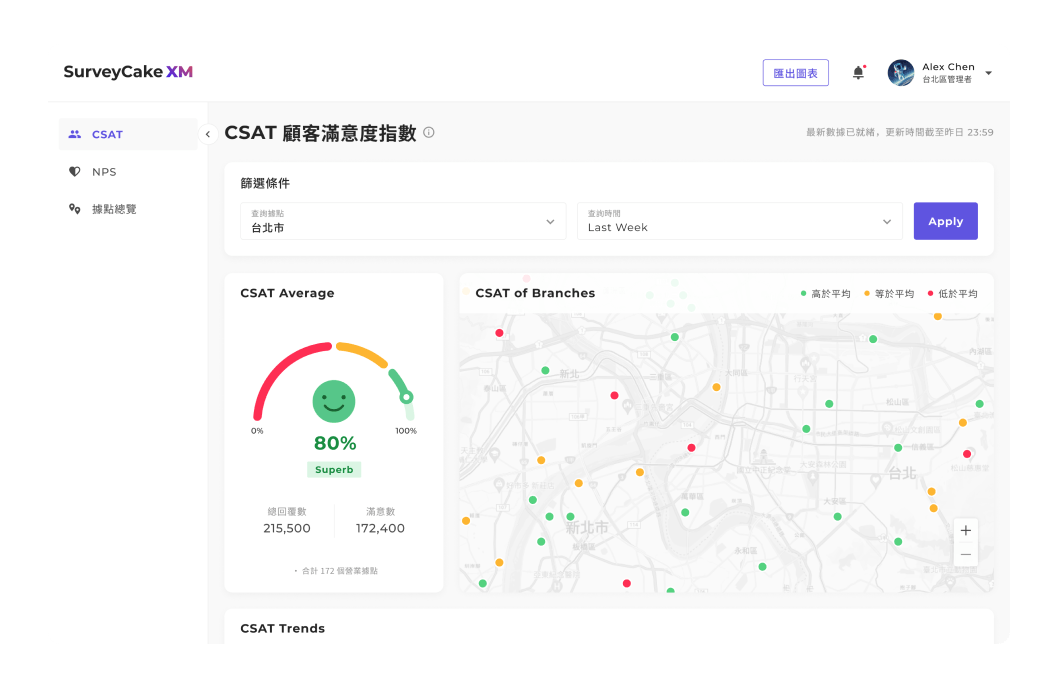1058x696 pixels.
Task: Switch to the NPS menu item
Action: (x=104, y=172)
